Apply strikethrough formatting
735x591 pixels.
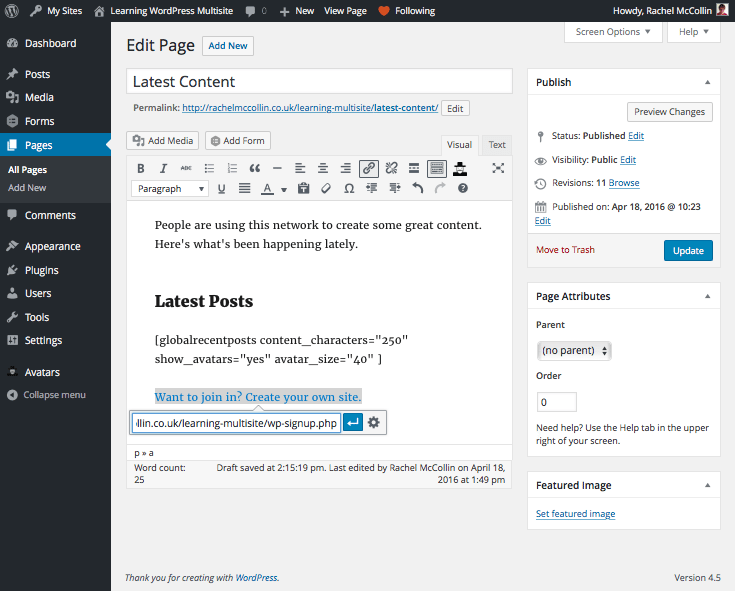pyautogui.click(x=186, y=168)
